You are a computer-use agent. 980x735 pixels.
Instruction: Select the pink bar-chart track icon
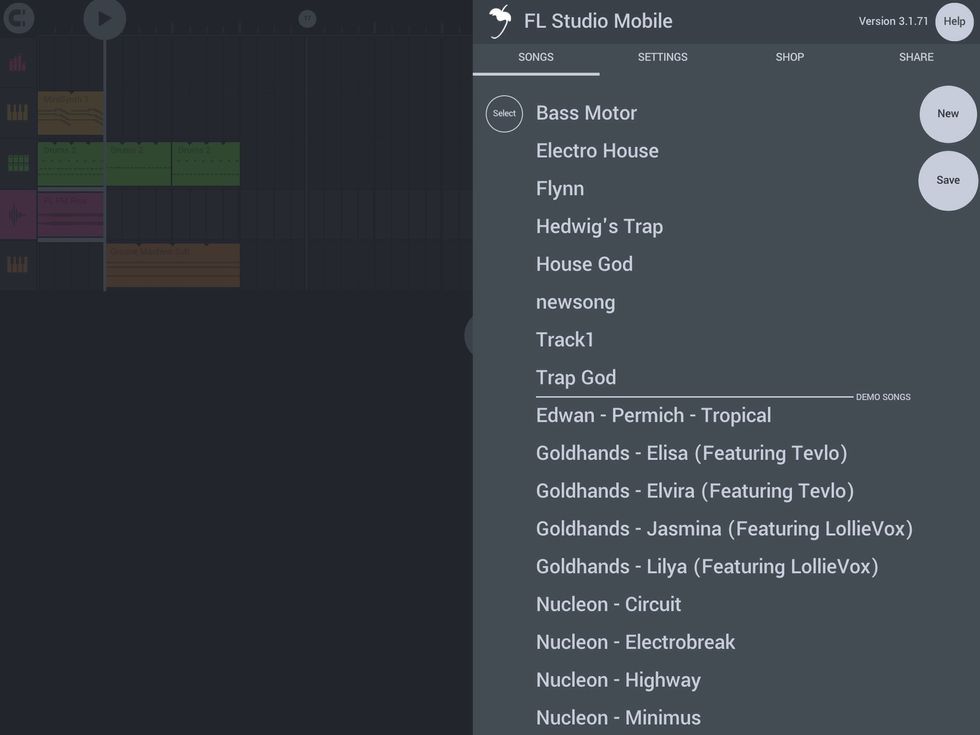tap(18, 62)
